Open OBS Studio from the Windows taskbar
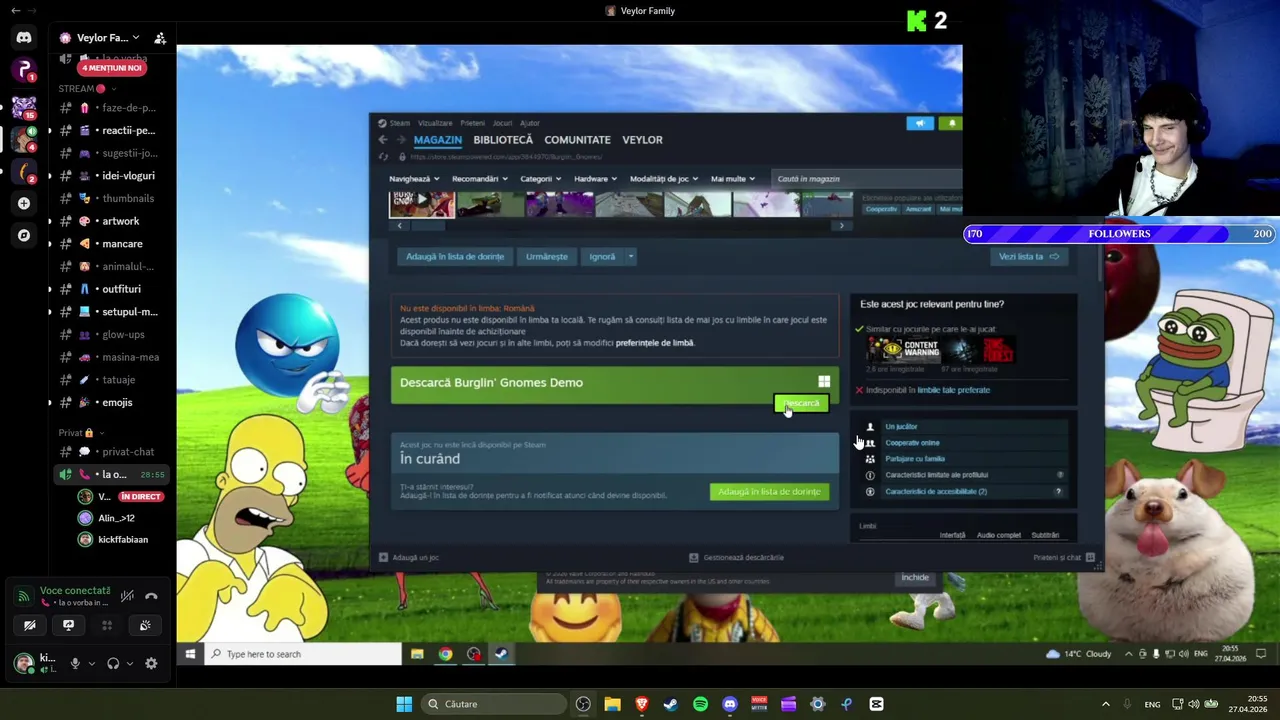Viewport: 1280px width, 720px height. click(x=583, y=704)
